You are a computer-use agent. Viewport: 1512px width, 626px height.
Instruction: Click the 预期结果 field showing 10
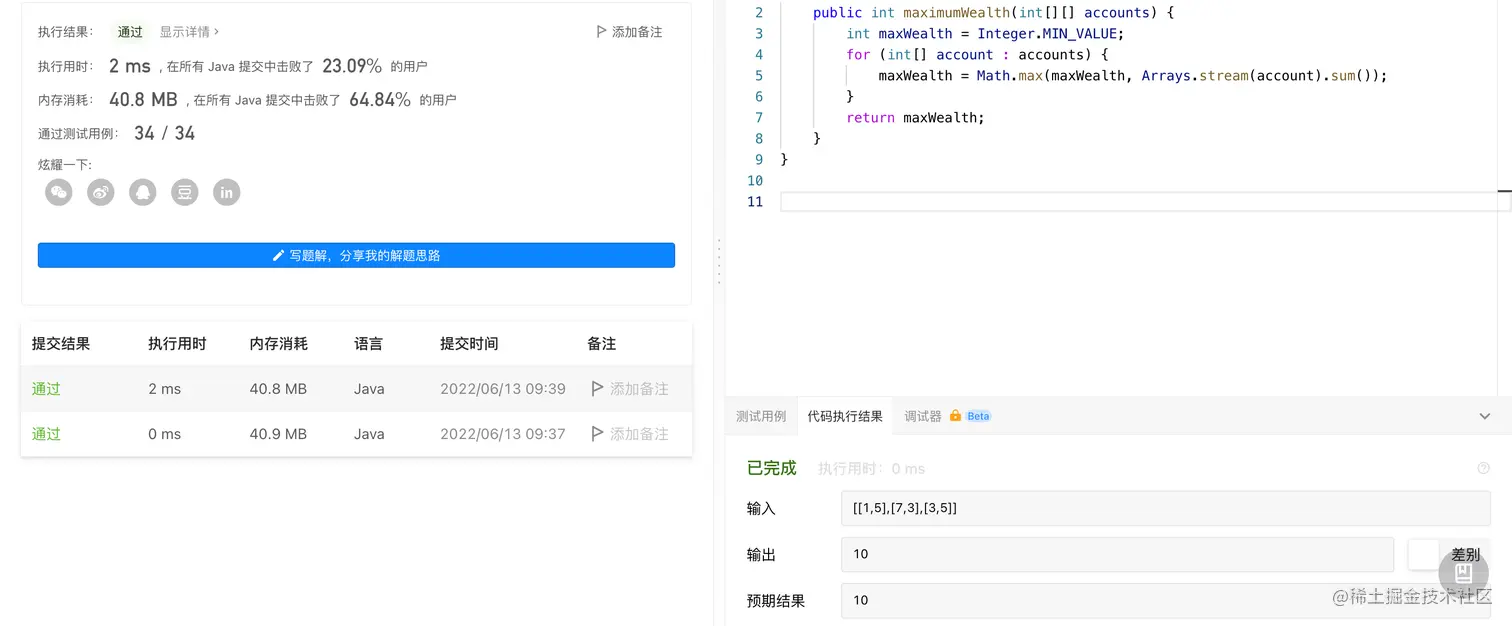pos(1166,600)
